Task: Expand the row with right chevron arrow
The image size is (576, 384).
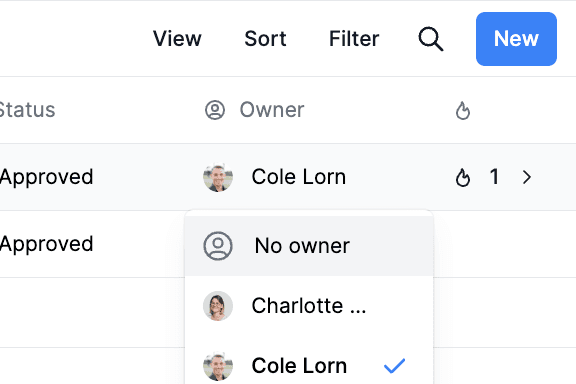Action: click(x=527, y=177)
